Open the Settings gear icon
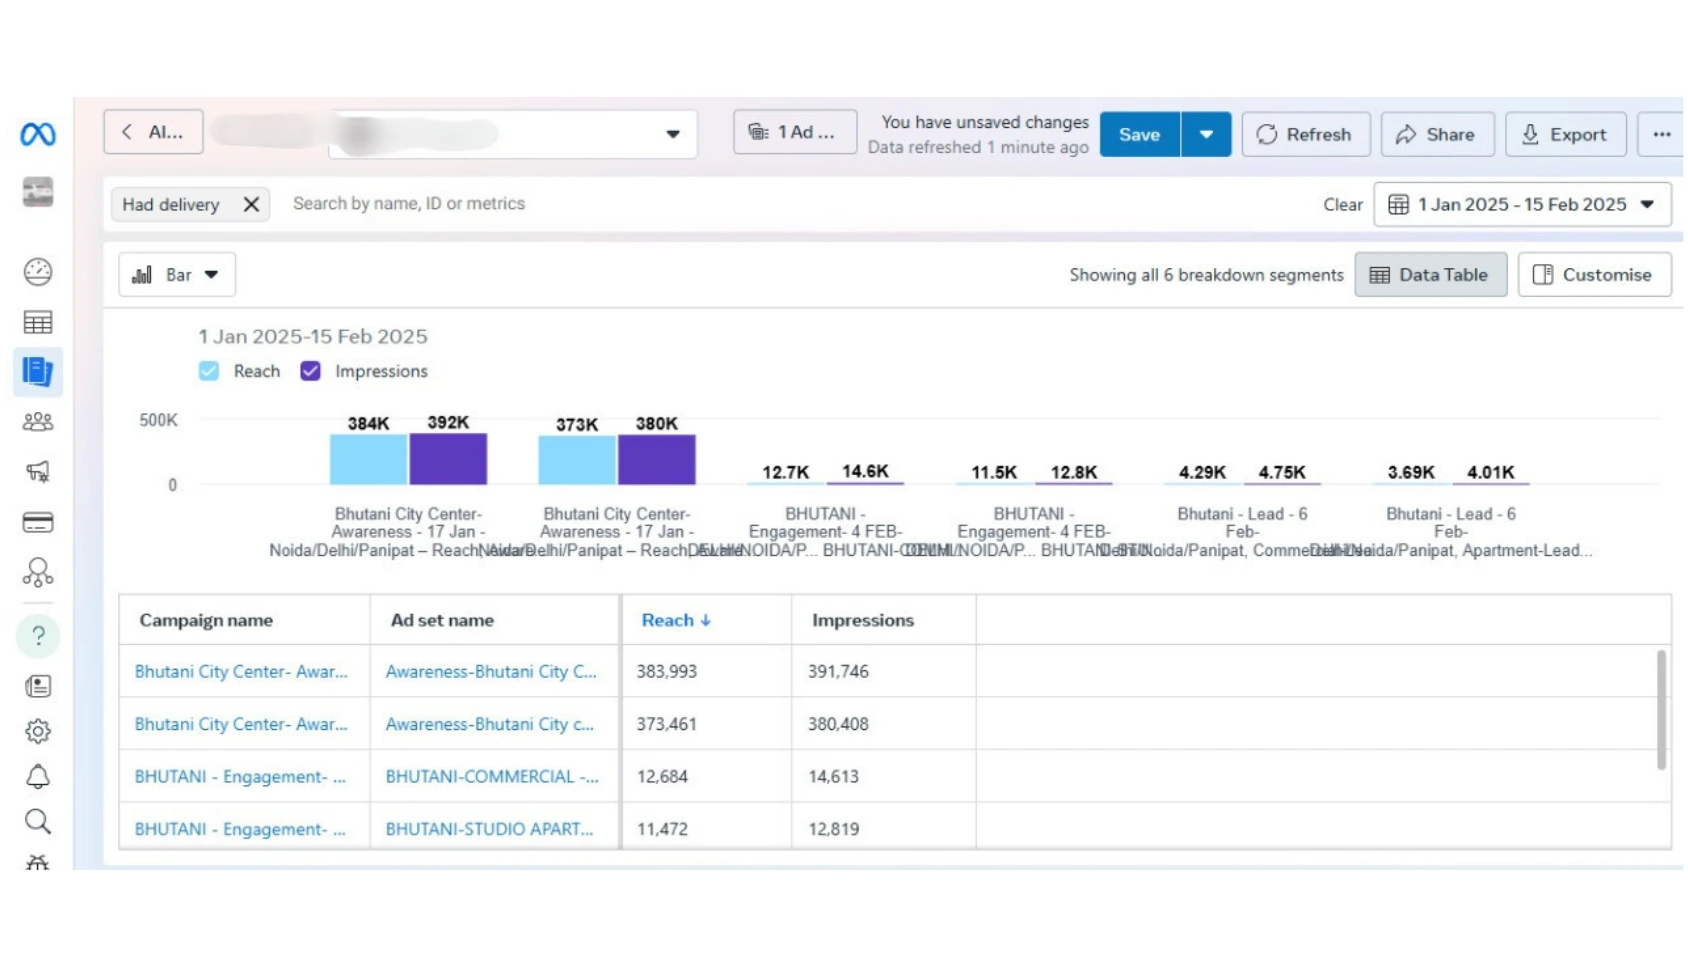Viewport: 1688px width, 969px height. 38,731
